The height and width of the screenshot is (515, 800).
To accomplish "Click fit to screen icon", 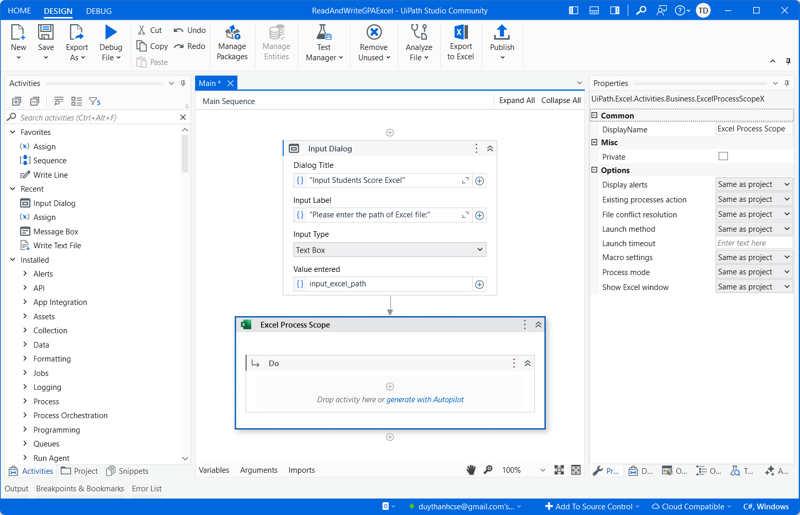I will click(559, 470).
